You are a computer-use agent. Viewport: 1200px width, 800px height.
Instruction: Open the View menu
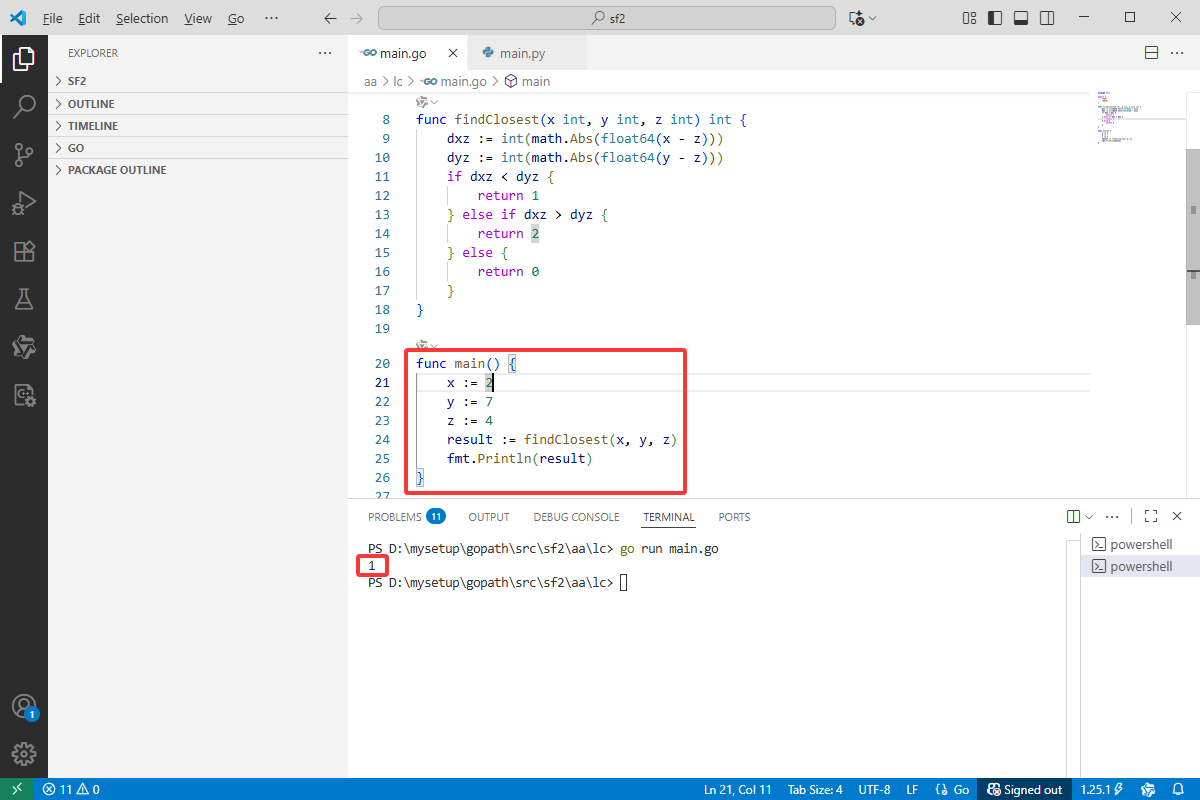(x=198, y=18)
